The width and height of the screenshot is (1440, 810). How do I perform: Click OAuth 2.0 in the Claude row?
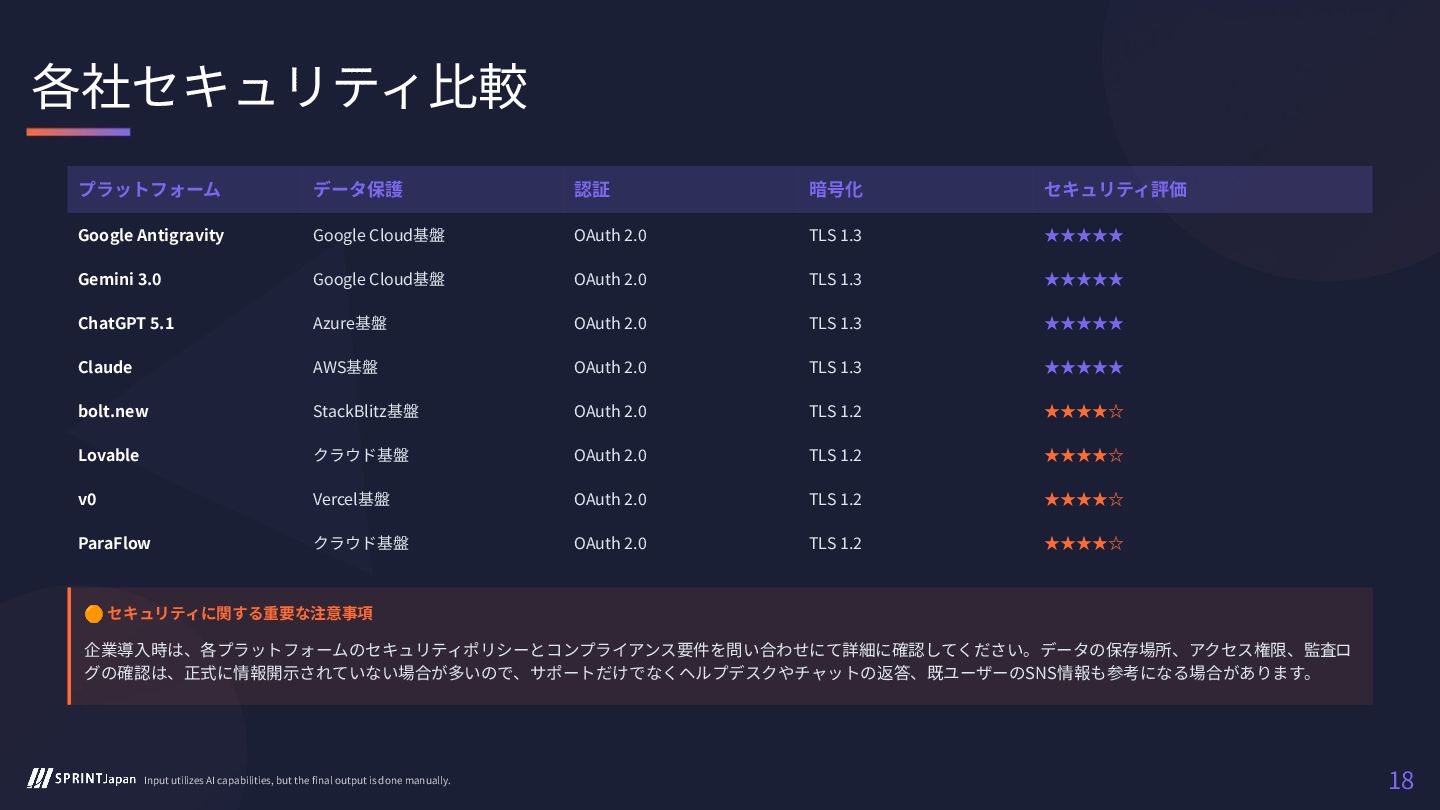[610, 367]
